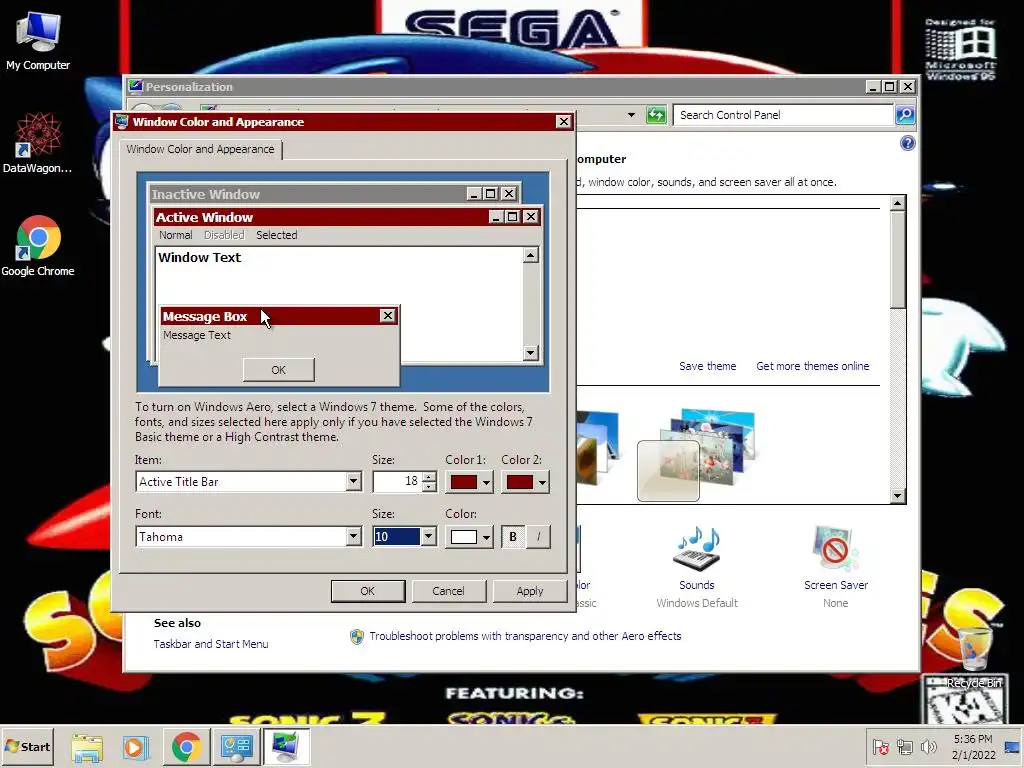Screen dimensions: 1024x768
Task: Toggle Italic font style button
Action: point(538,537)
